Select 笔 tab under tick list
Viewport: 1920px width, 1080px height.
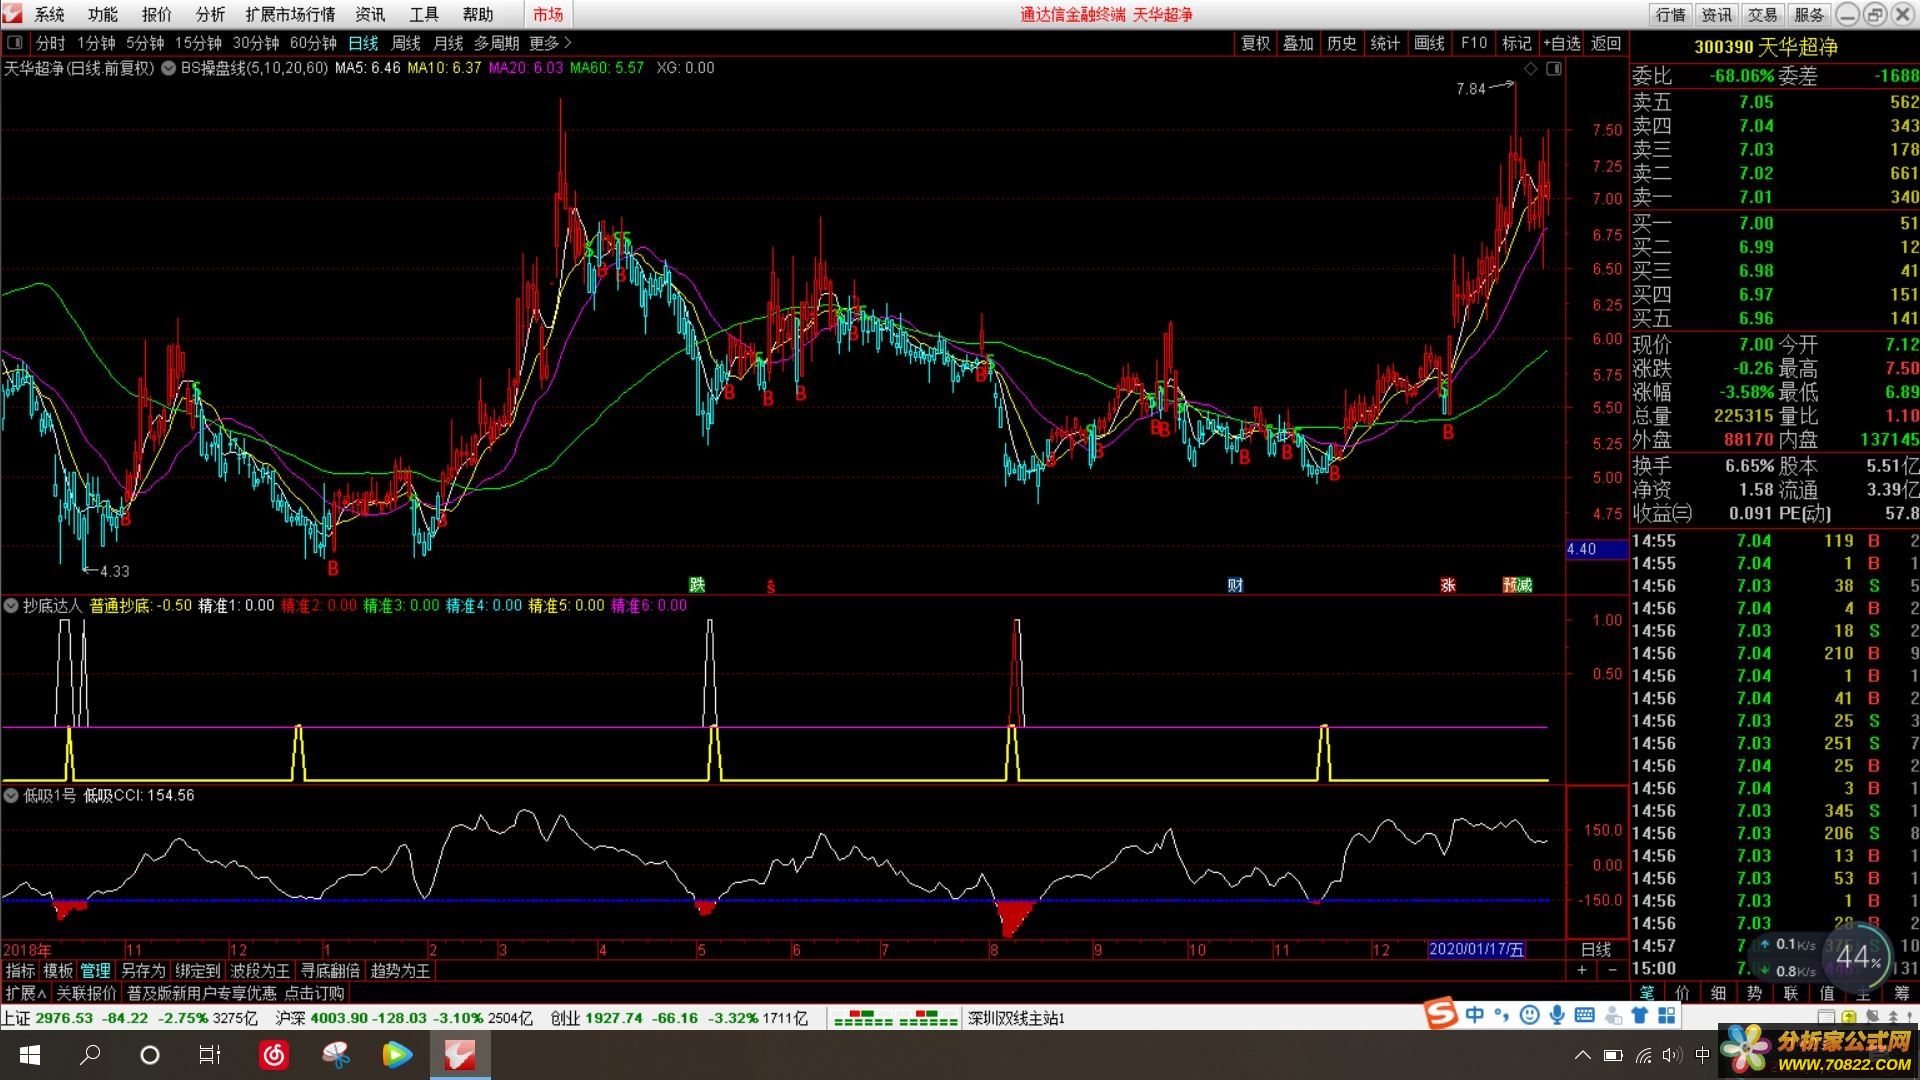pos(1647,993)
